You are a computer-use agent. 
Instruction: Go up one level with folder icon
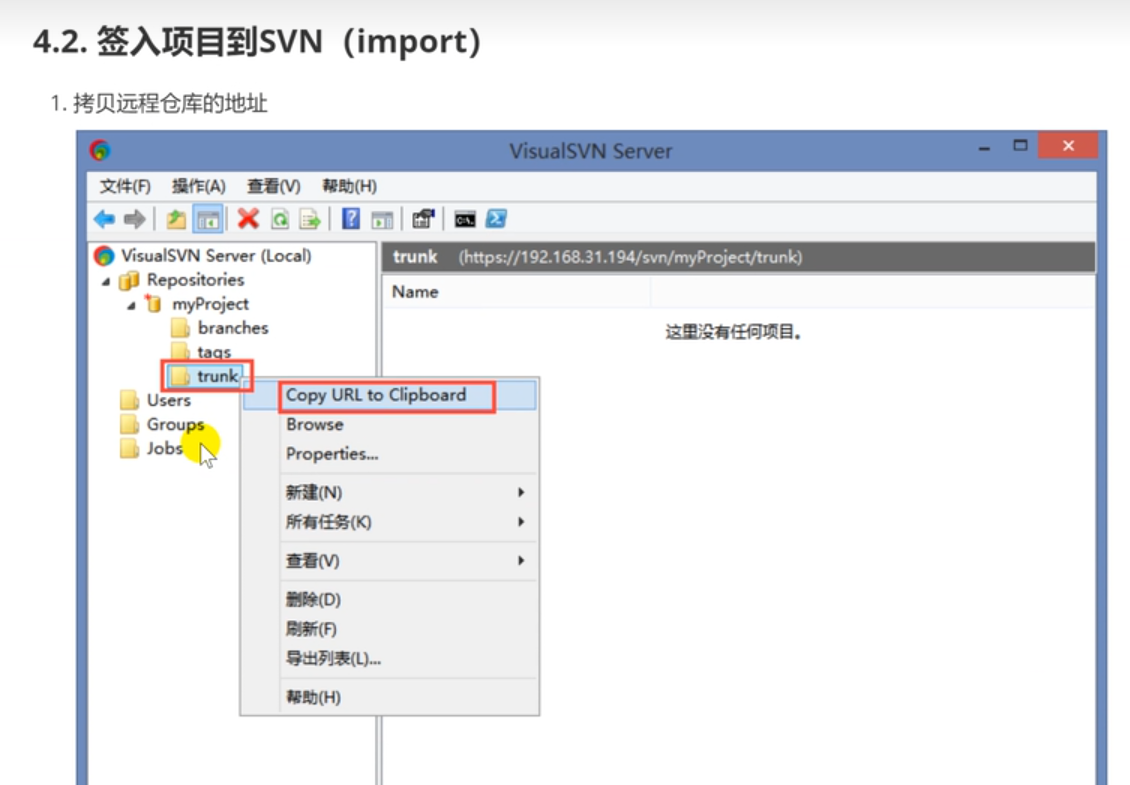tap(176, 219)
